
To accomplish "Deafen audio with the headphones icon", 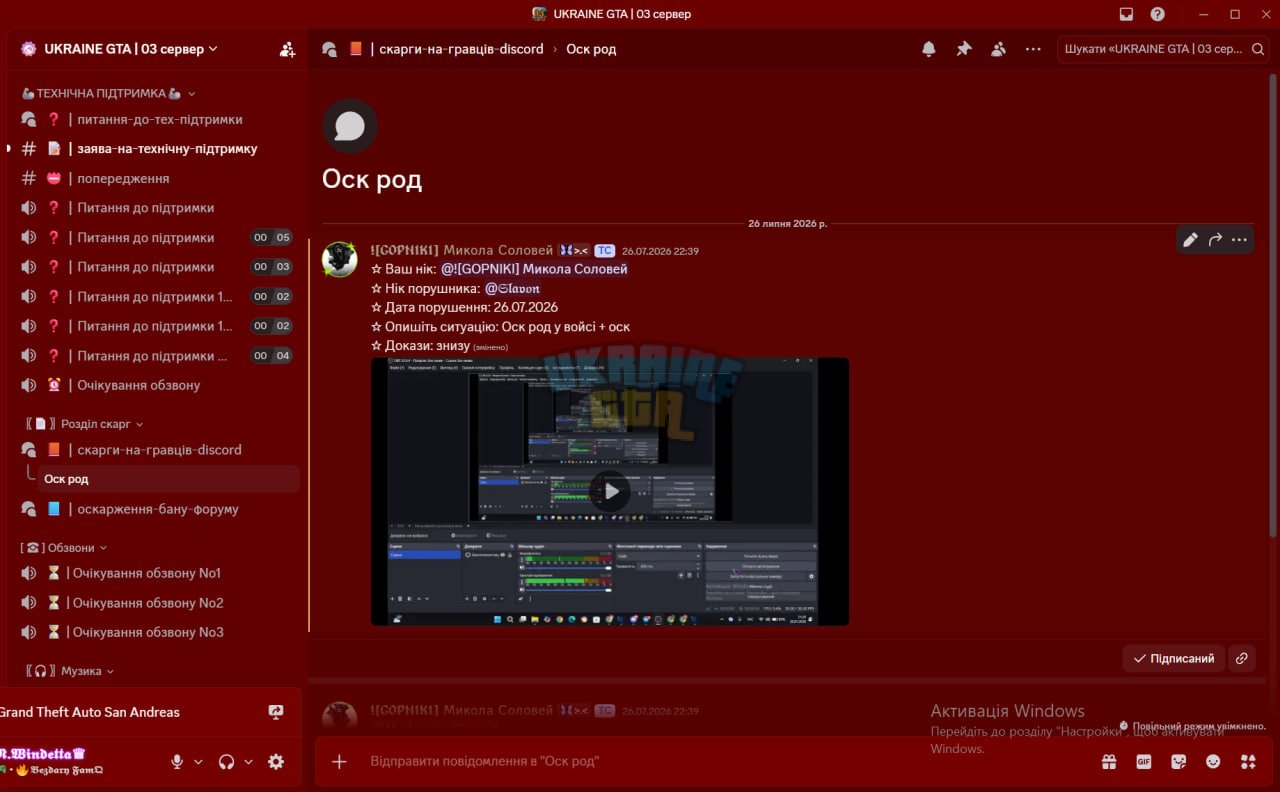I will pyautogui.click(x=227, y=762).
